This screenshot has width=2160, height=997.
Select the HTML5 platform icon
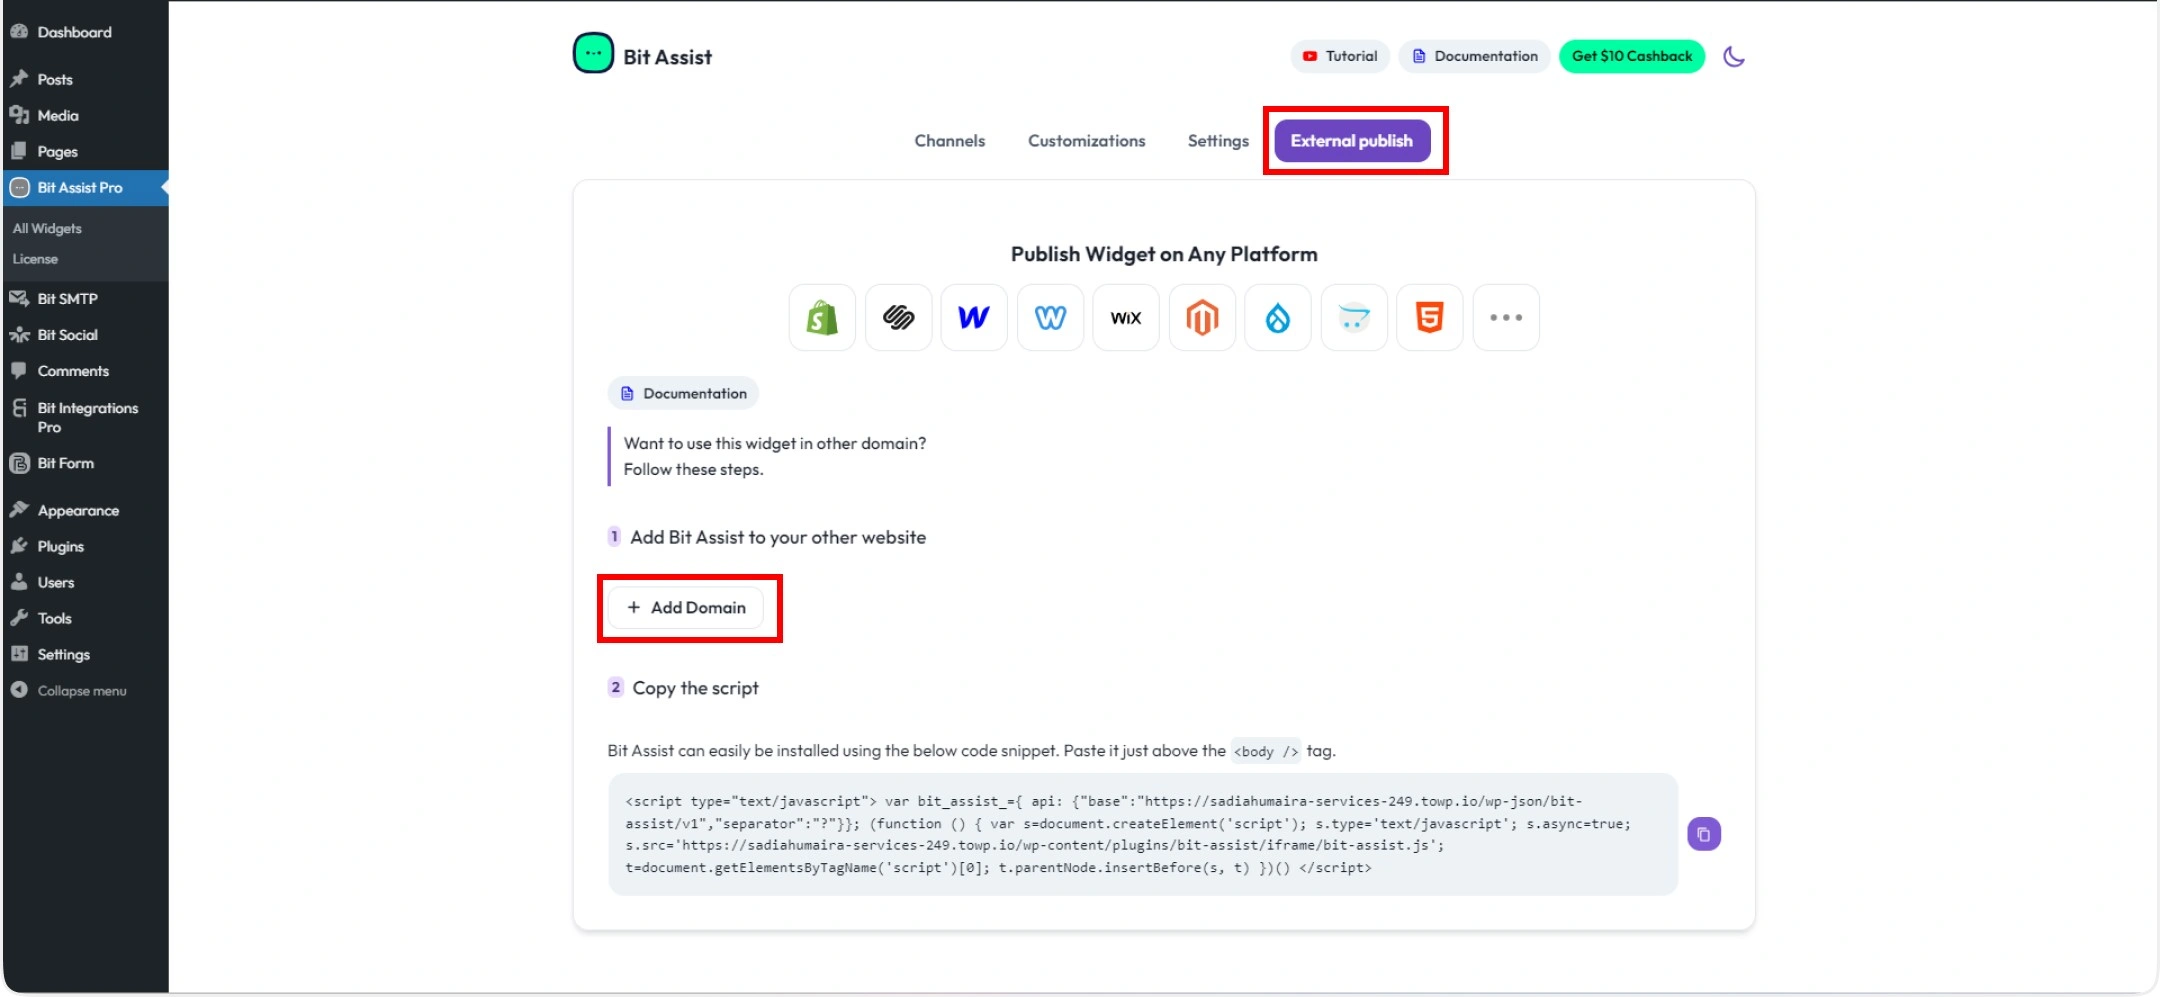(x=1430, y=318)
